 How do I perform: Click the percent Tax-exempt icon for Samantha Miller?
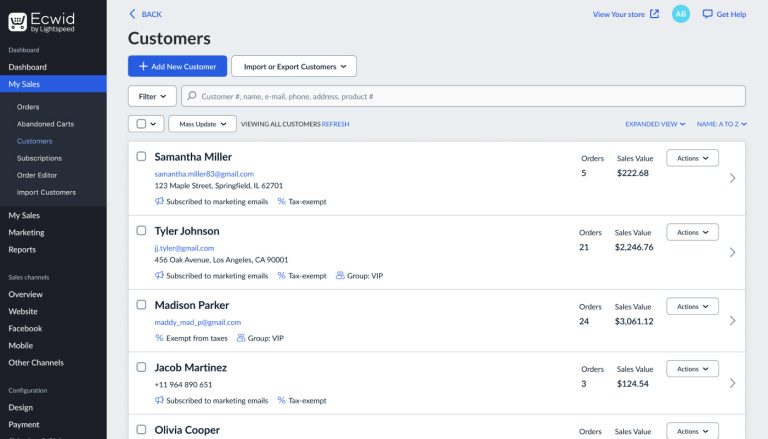(281, 201)
